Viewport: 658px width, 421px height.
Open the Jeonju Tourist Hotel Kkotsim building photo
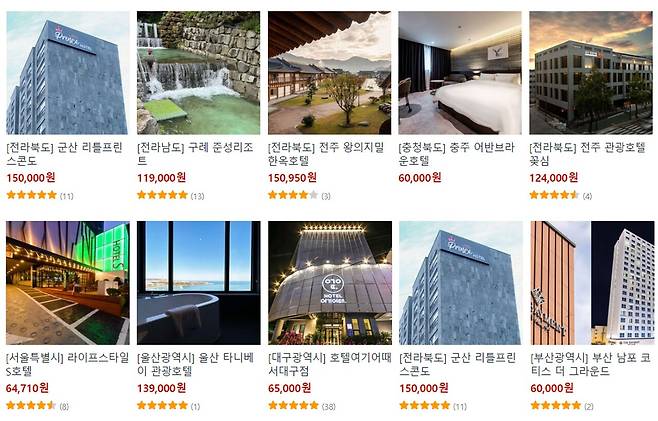[591, 73]
